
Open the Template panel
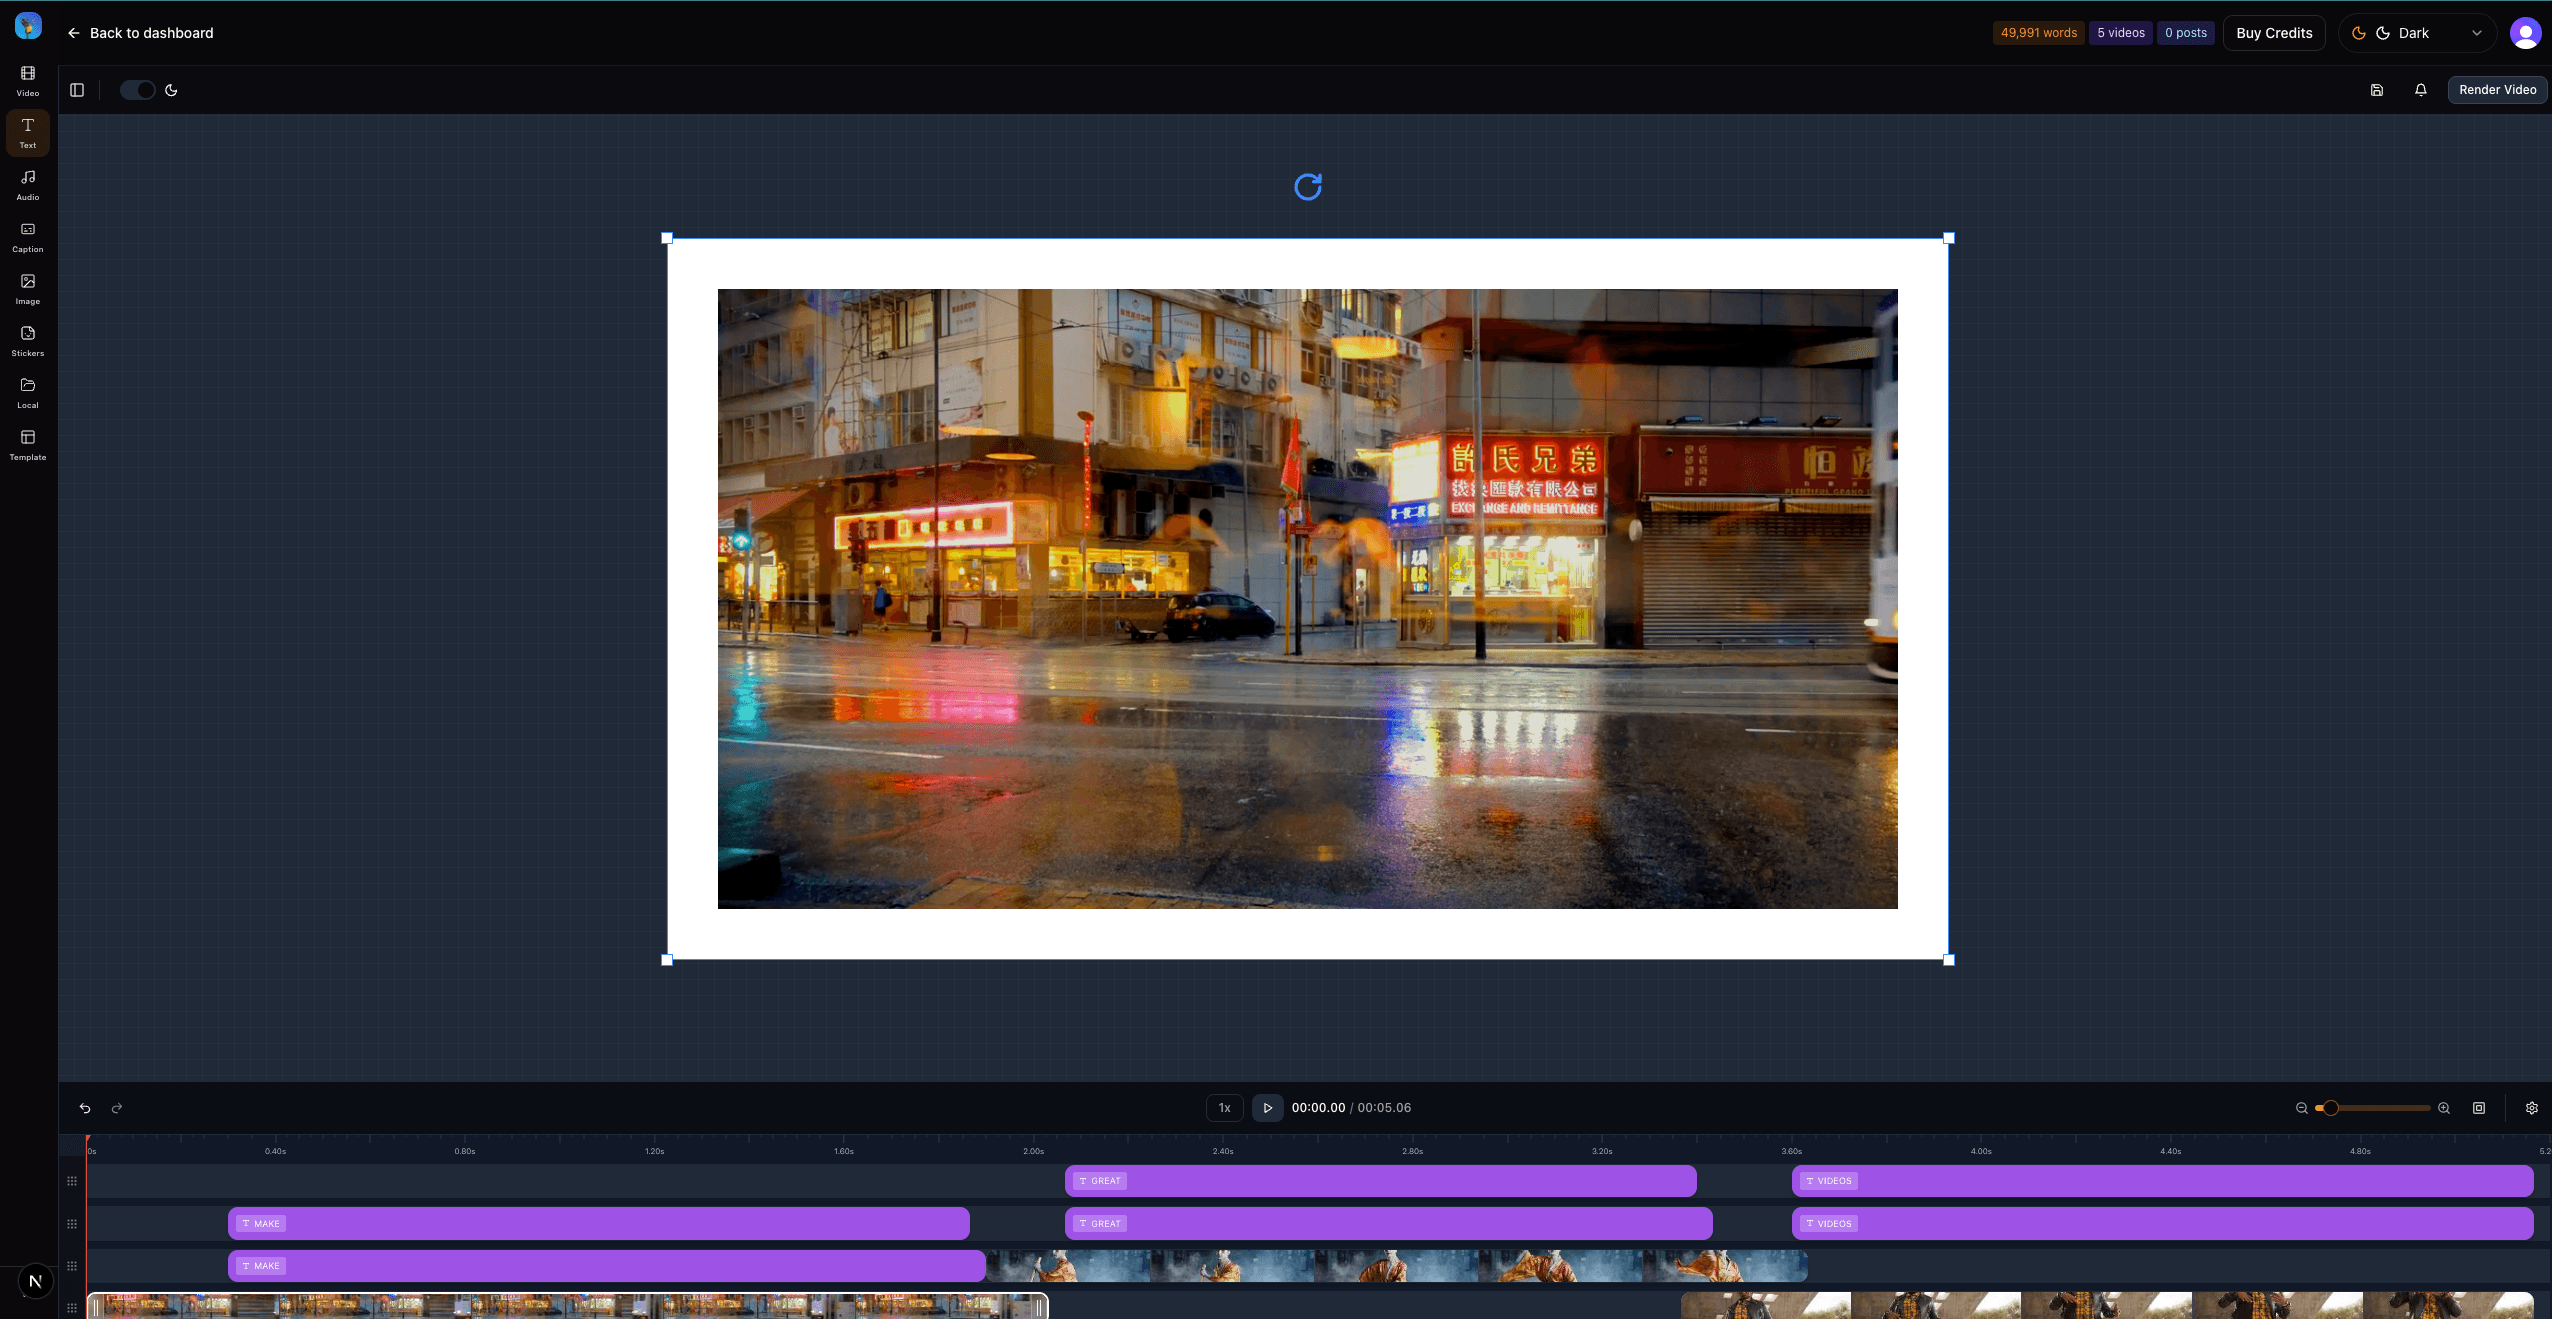tap(27, 444)
